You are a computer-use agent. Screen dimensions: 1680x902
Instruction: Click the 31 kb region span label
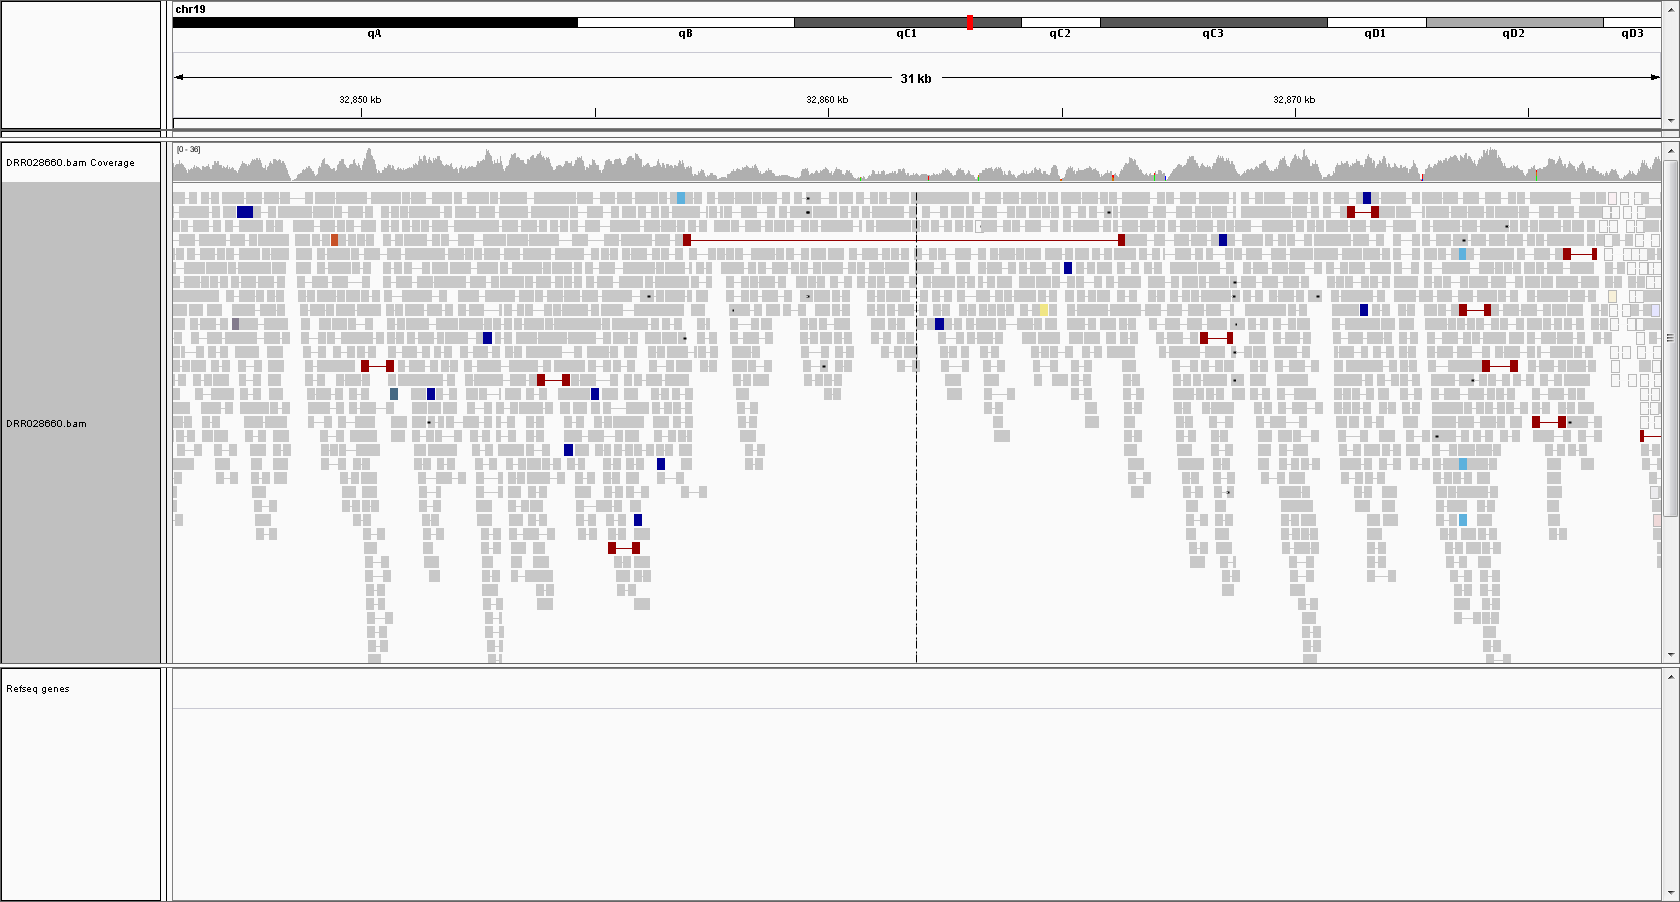coord(915,78)
